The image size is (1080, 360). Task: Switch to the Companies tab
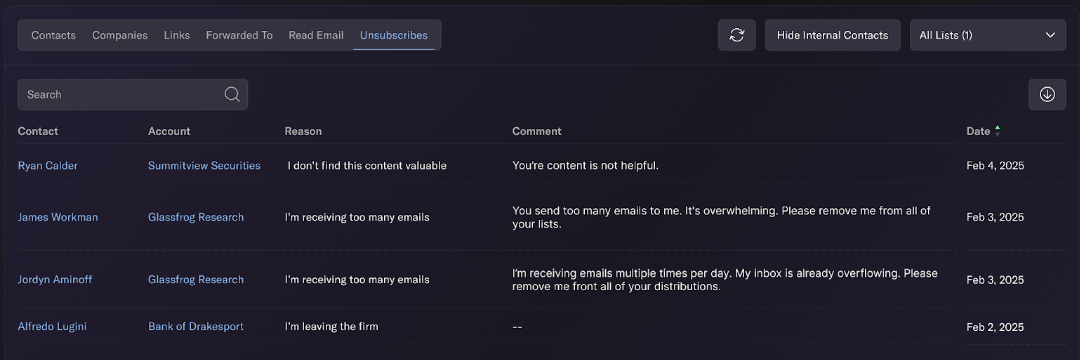(x=120, y=35)
